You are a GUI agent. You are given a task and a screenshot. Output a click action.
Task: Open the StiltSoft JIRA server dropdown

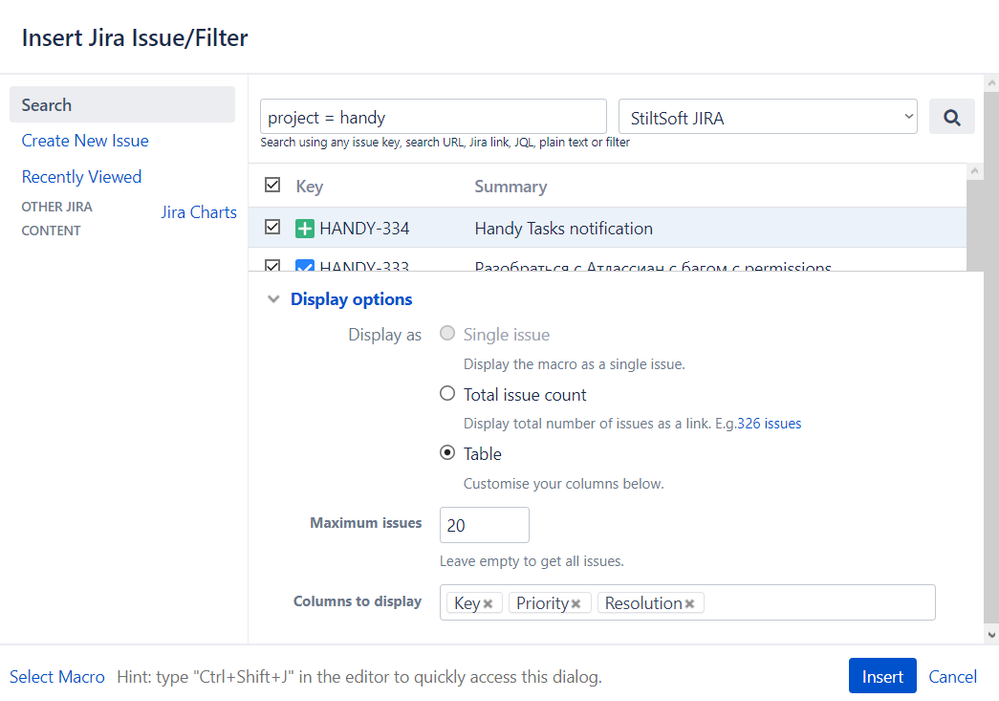(x=768, y=117)
